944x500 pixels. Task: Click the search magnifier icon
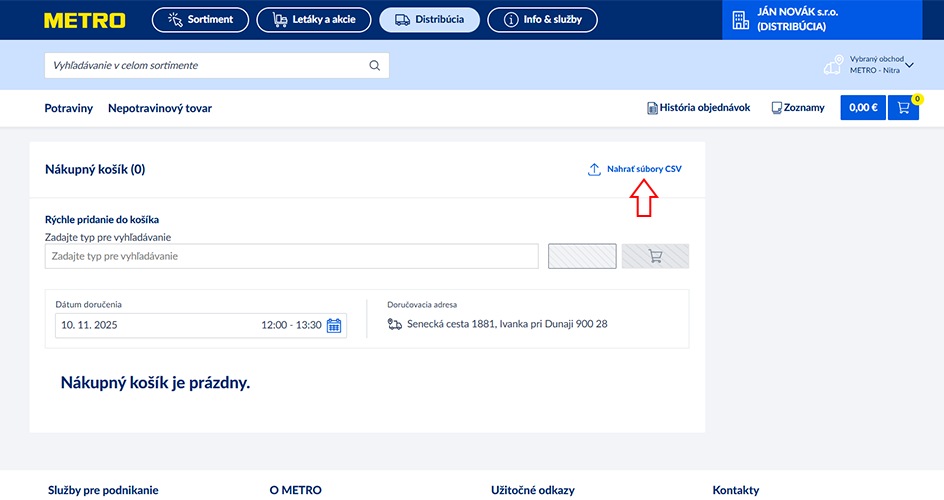coord(375,66)
